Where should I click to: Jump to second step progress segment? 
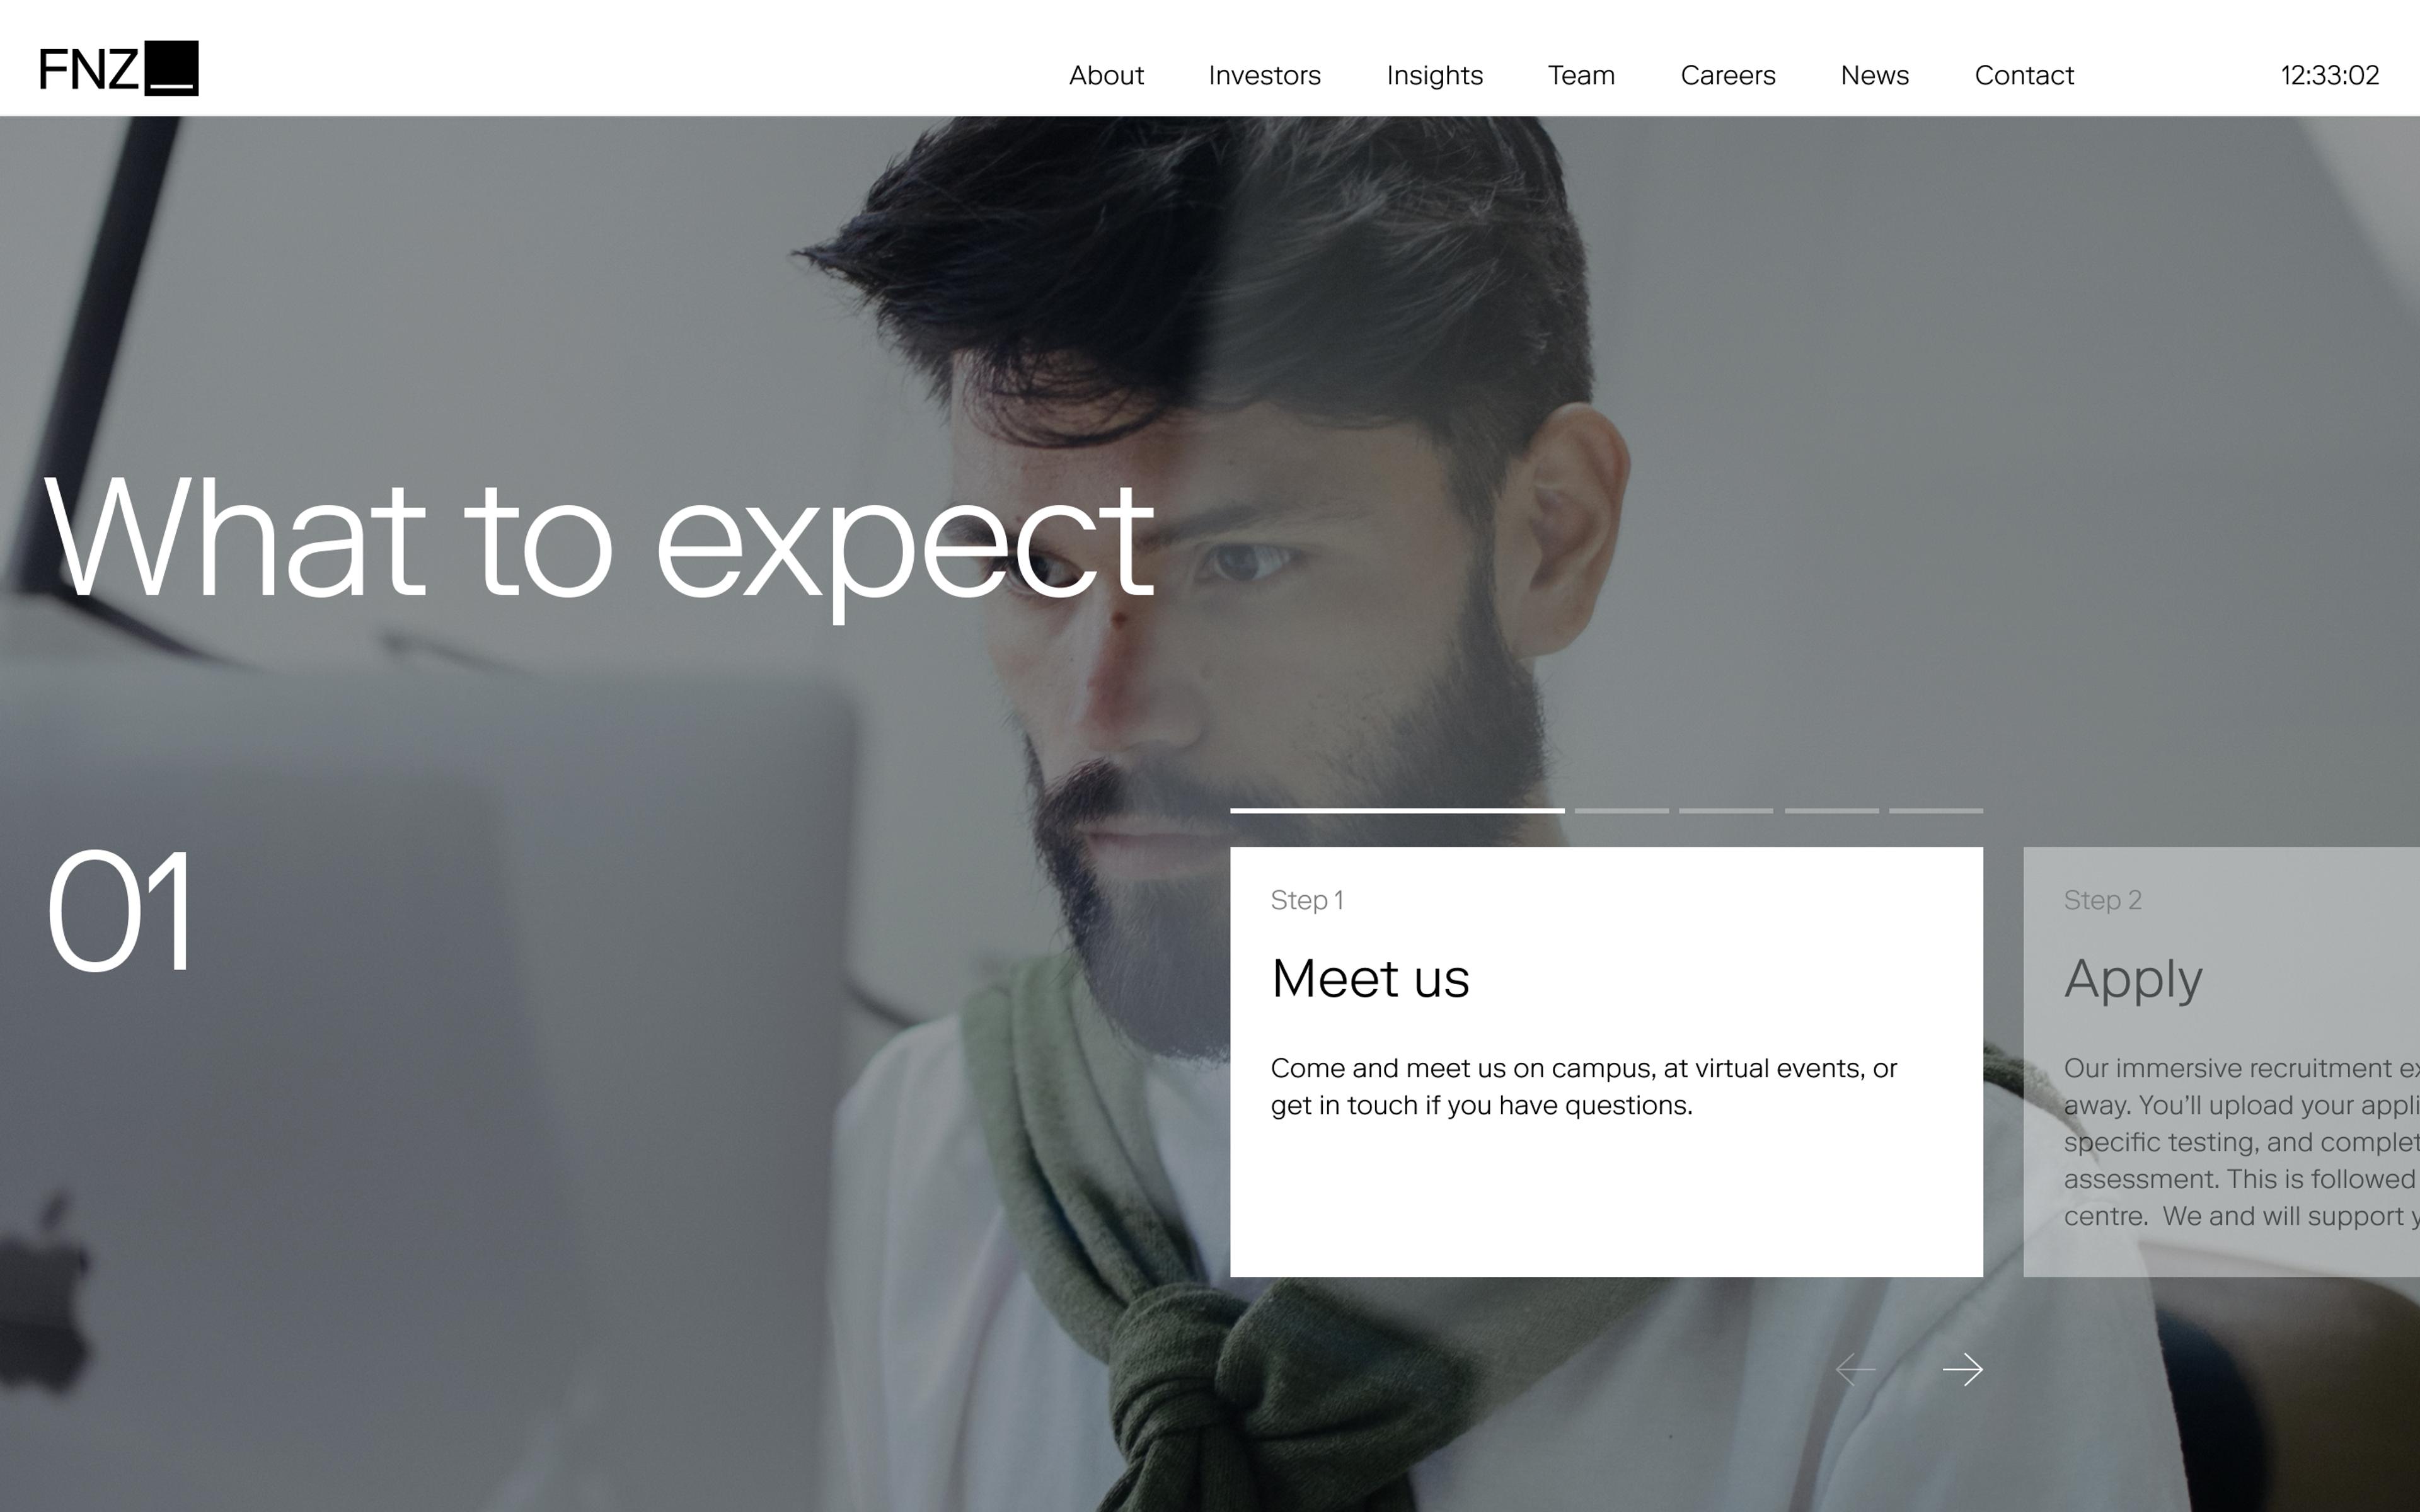[1622, 810]
